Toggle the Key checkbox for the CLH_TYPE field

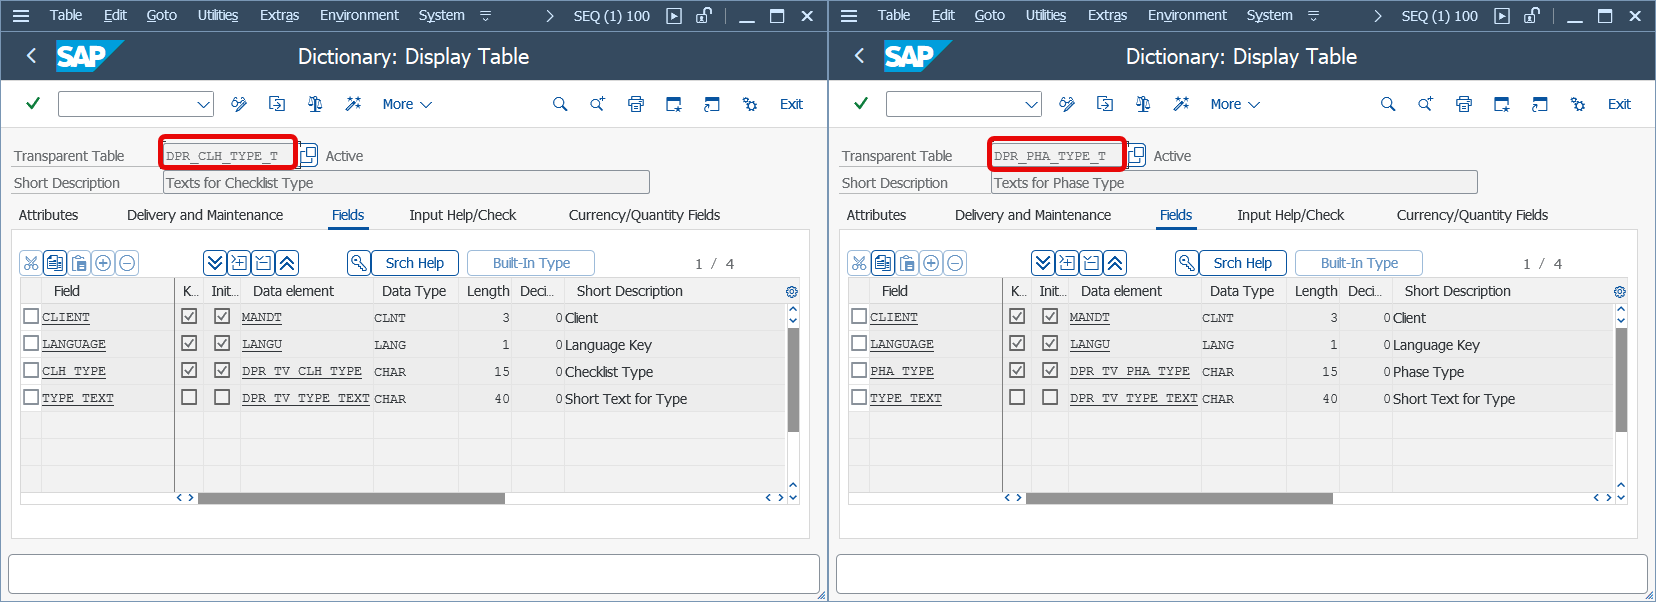(189, 371)
